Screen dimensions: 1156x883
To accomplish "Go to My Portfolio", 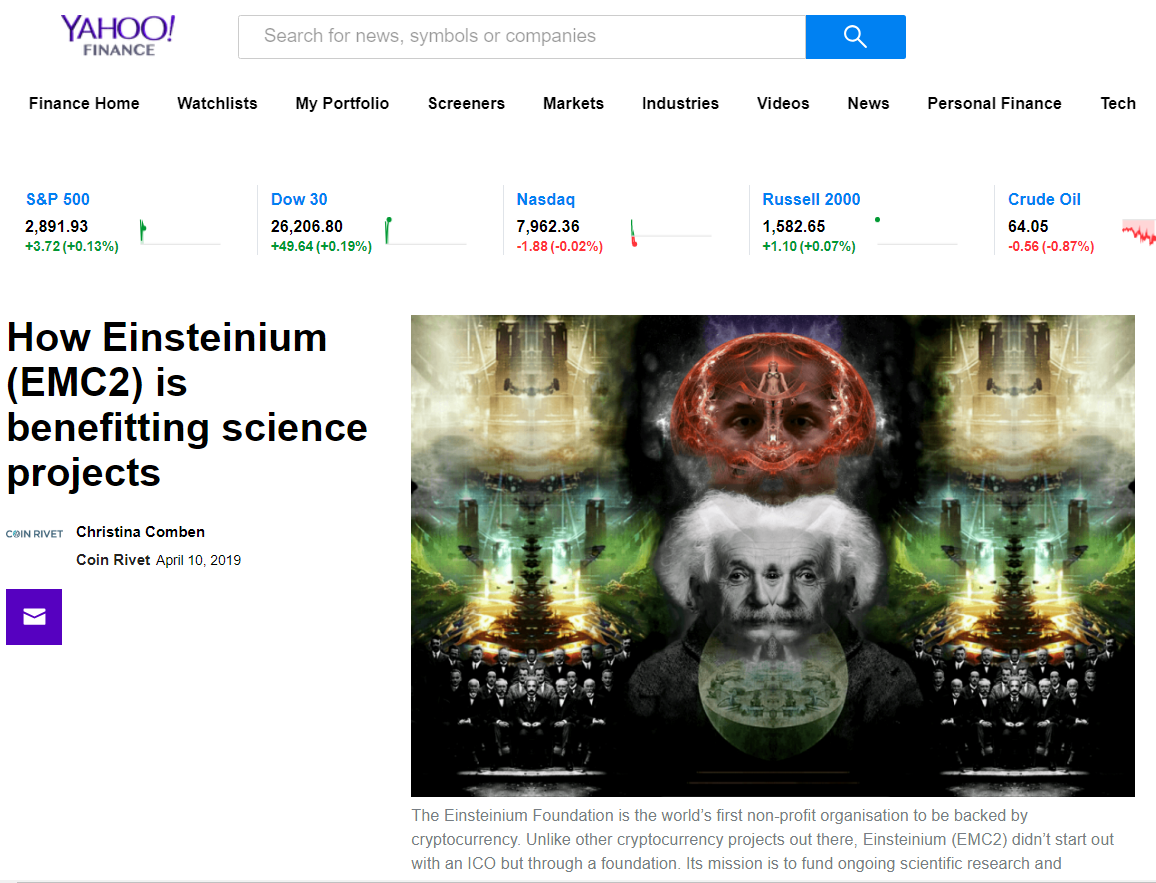I will pos(342,103).
